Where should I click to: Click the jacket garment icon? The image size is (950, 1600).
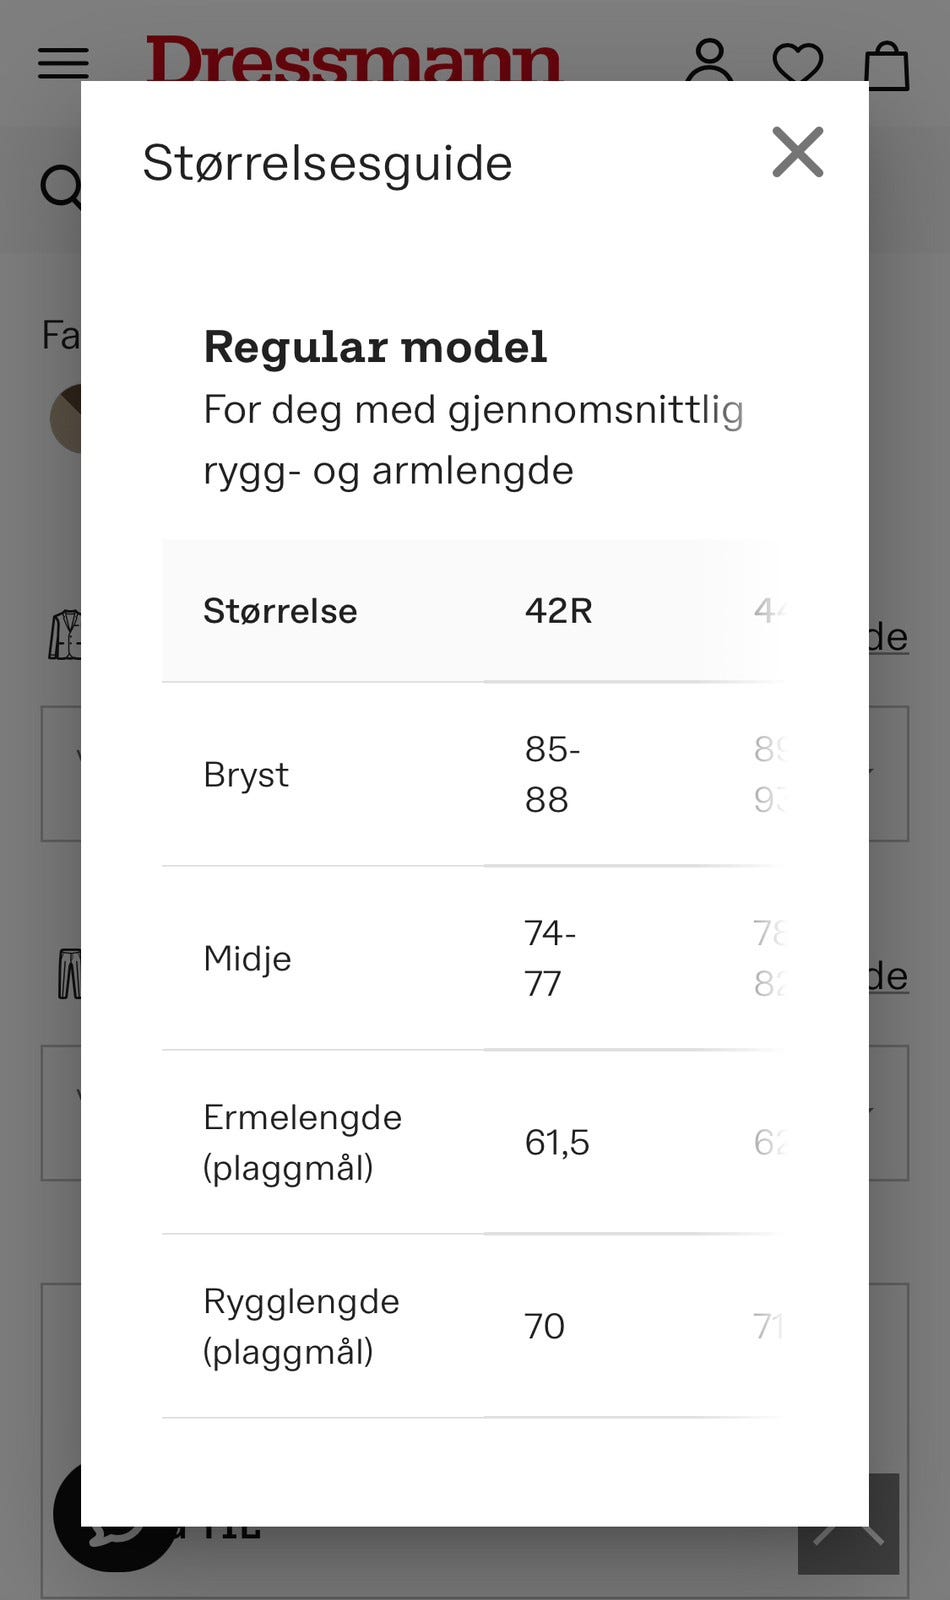point(64,635)
